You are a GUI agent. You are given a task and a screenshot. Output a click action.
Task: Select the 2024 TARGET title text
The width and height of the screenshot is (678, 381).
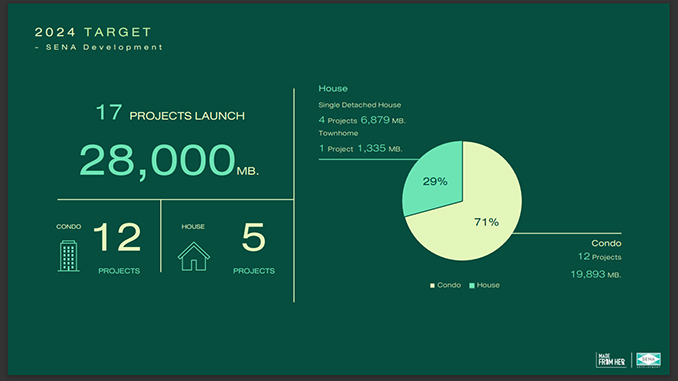[93, 32]
